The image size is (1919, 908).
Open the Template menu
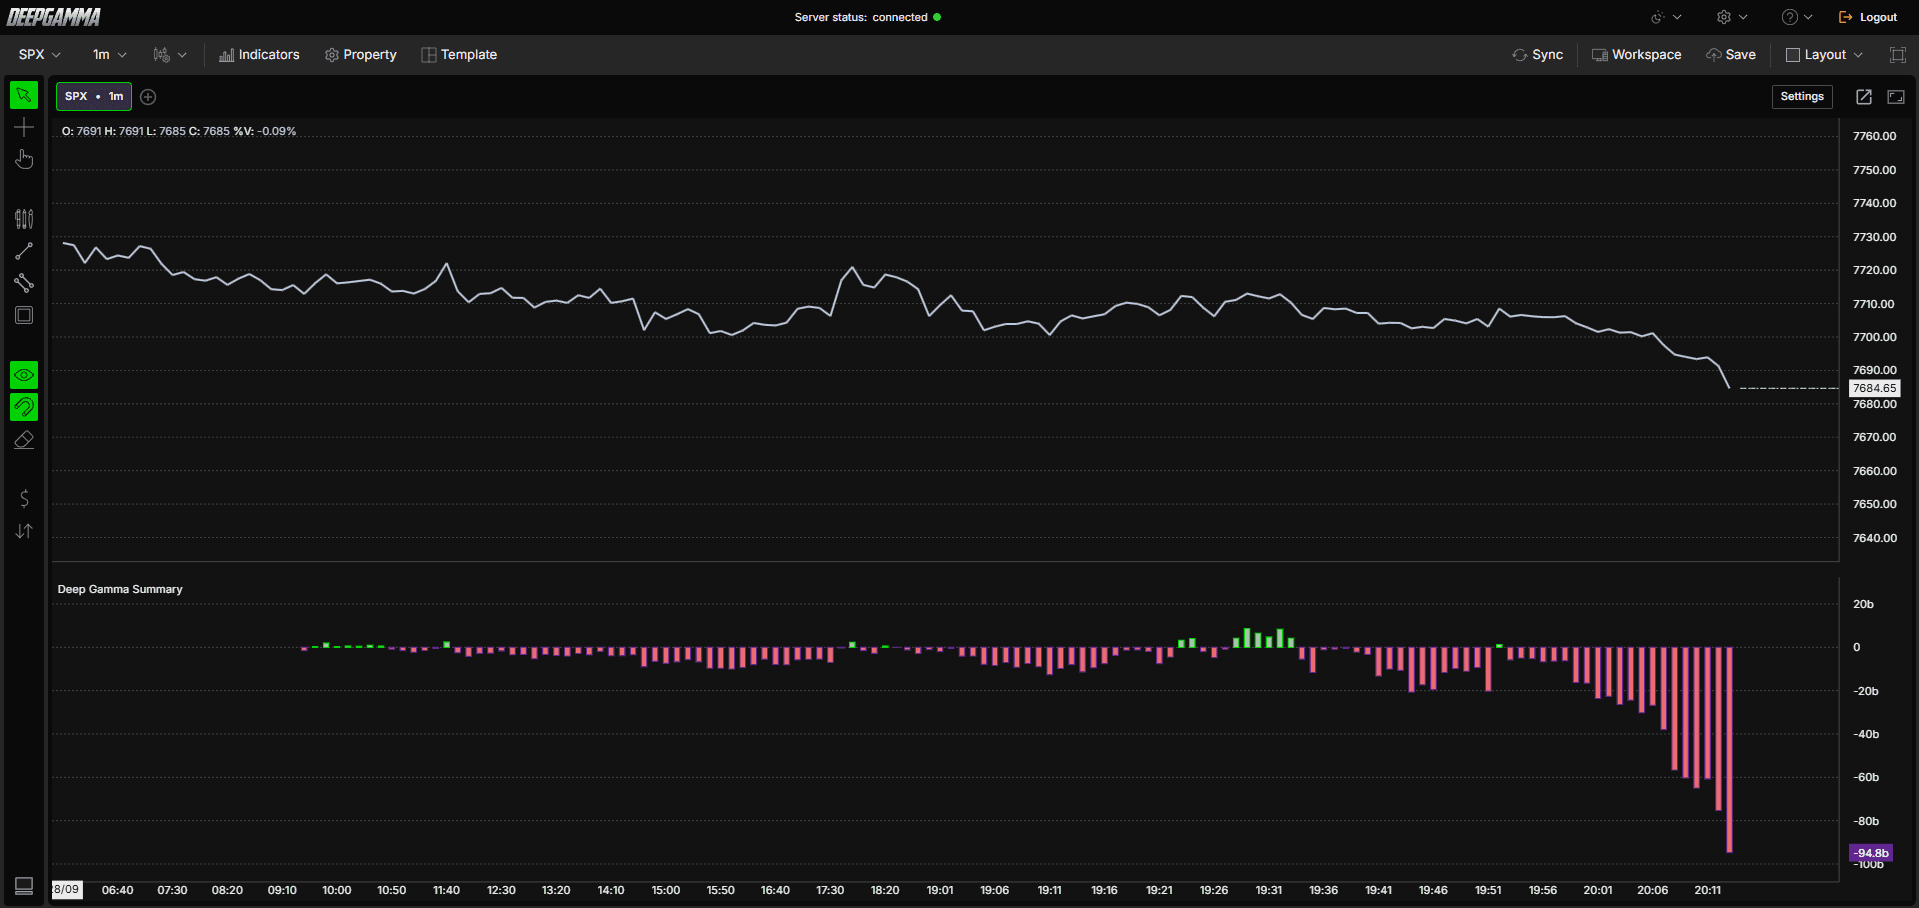(459, 55)
